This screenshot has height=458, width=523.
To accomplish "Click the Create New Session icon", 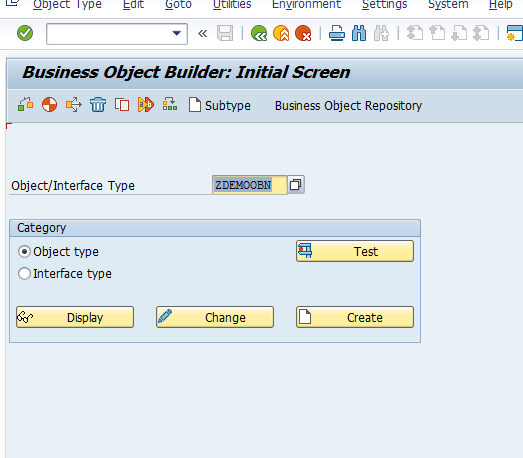I will 515,33.
